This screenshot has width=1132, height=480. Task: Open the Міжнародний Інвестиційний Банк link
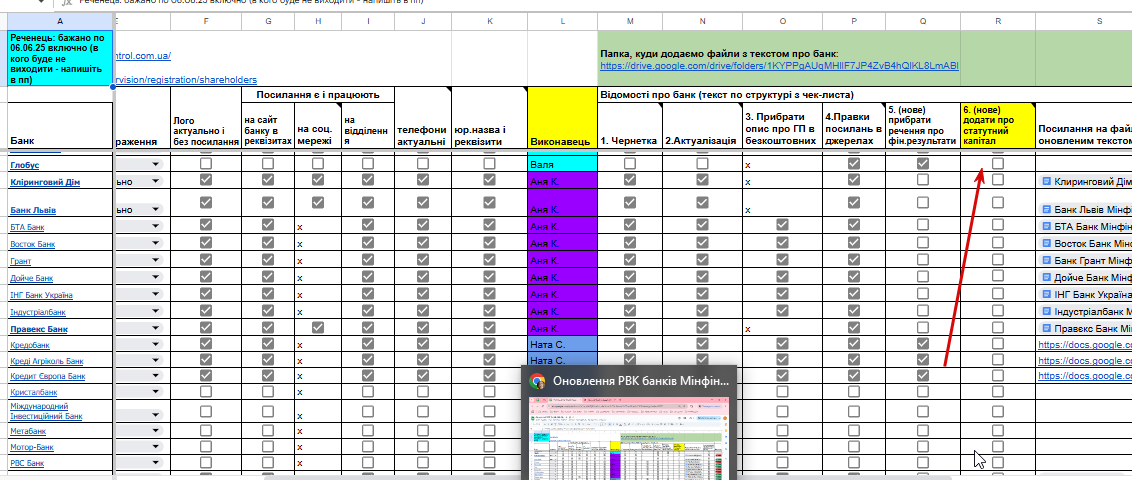[x=46, y=411]
